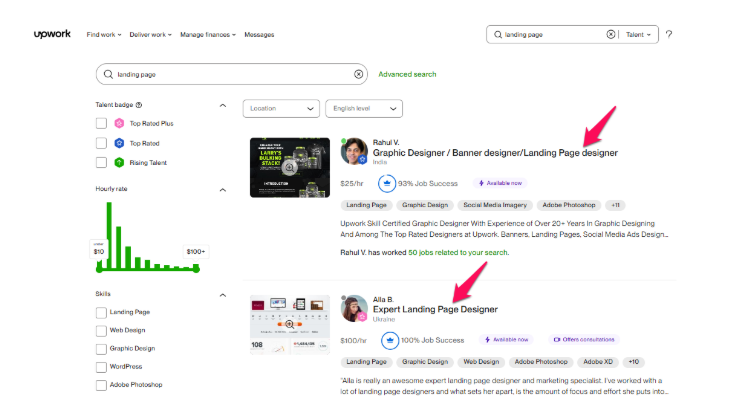This screenshot has height=415, width=747.
Task: Click the Talent badge help icon
Action: point(139,105)
